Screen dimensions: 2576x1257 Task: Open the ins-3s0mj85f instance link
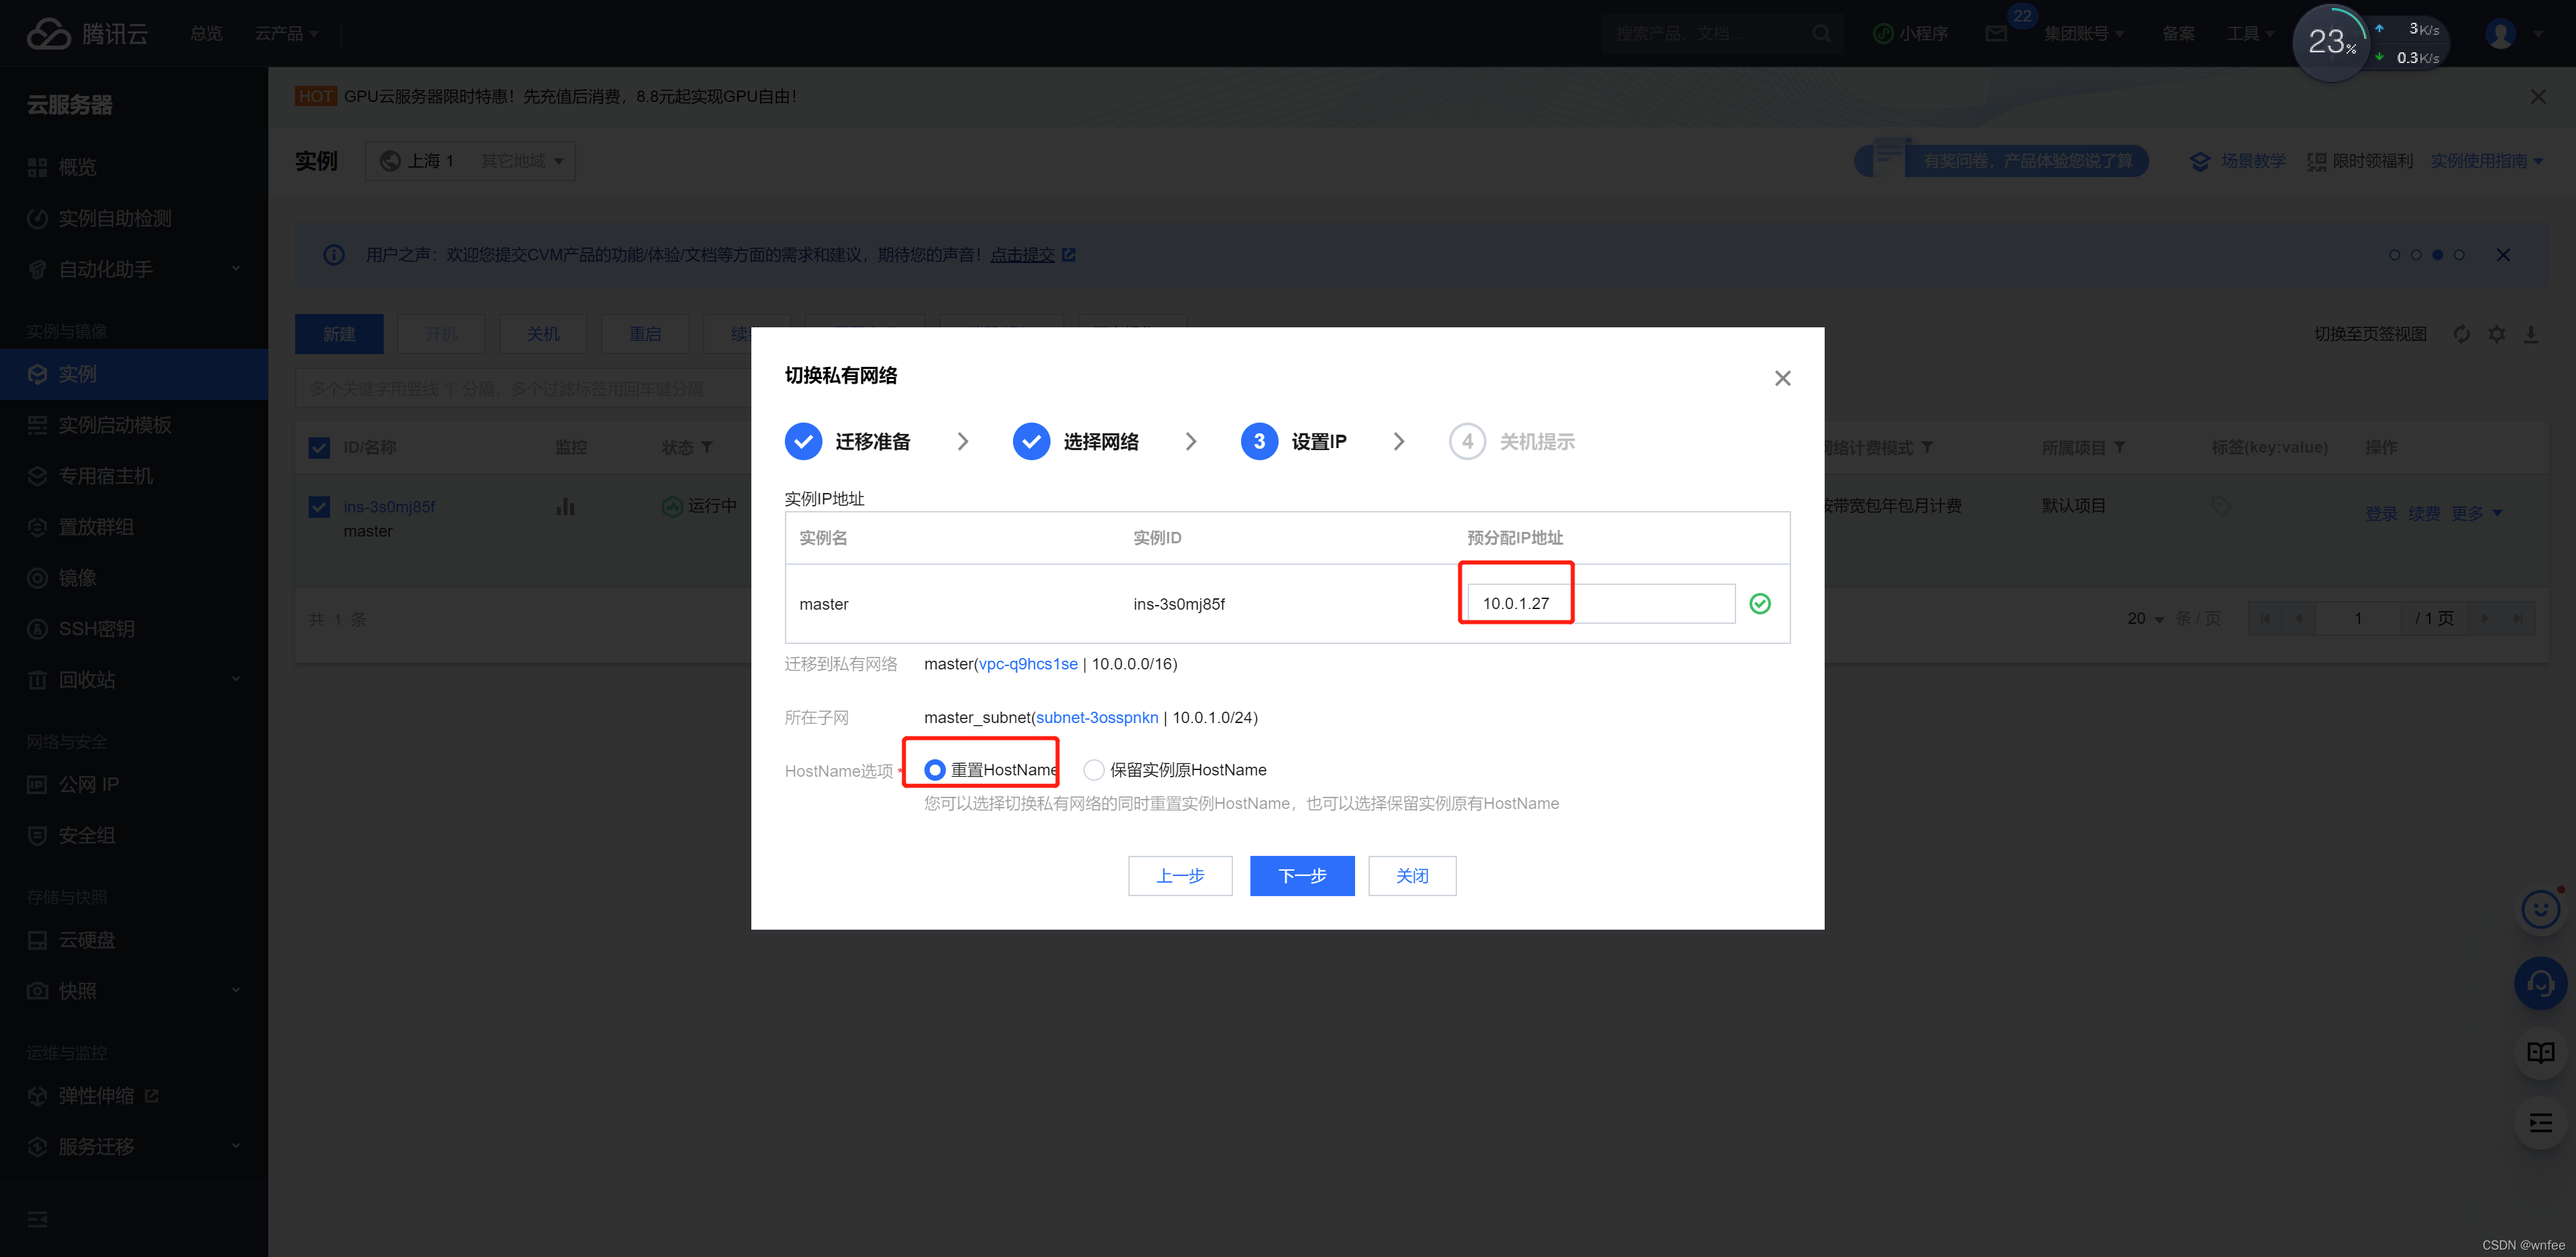(x=389, y=507)
